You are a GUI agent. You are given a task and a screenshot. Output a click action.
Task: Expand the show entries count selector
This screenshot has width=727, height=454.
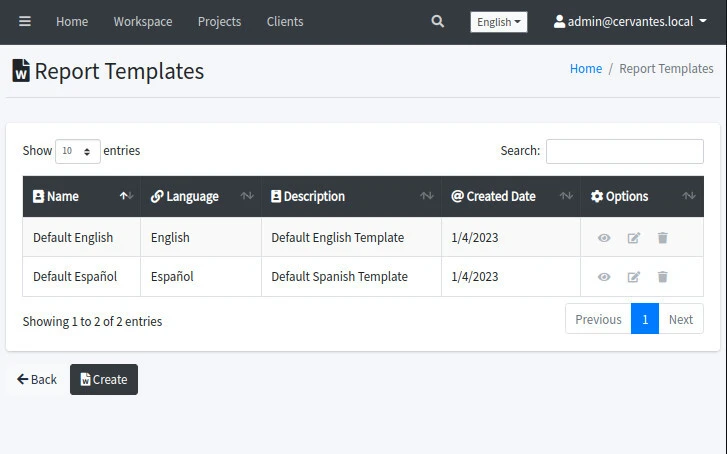click(77, 151)
